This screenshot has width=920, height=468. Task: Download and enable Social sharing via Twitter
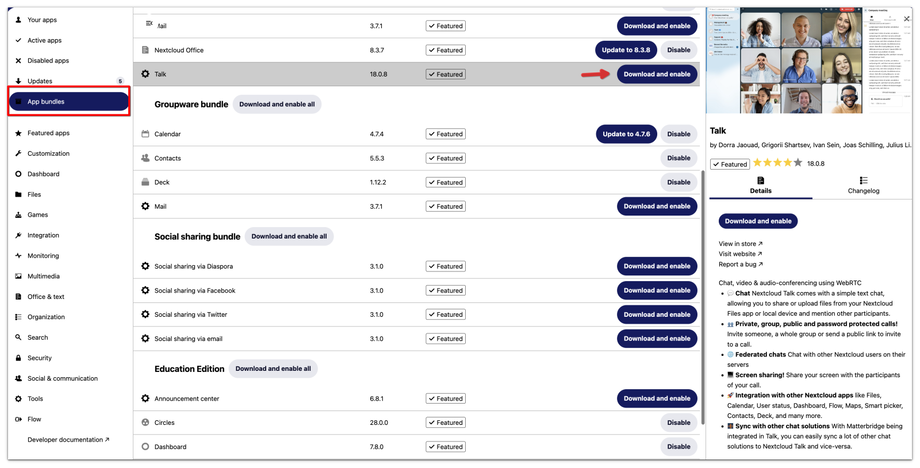657,314
